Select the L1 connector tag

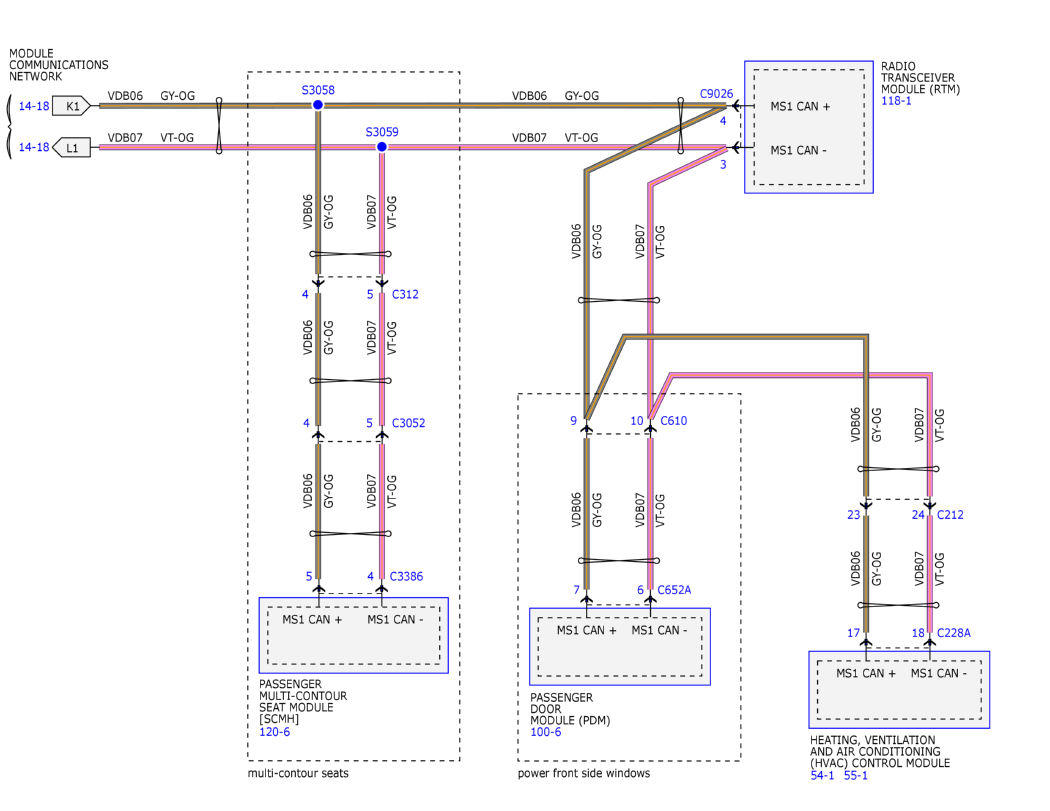point(72,147)
